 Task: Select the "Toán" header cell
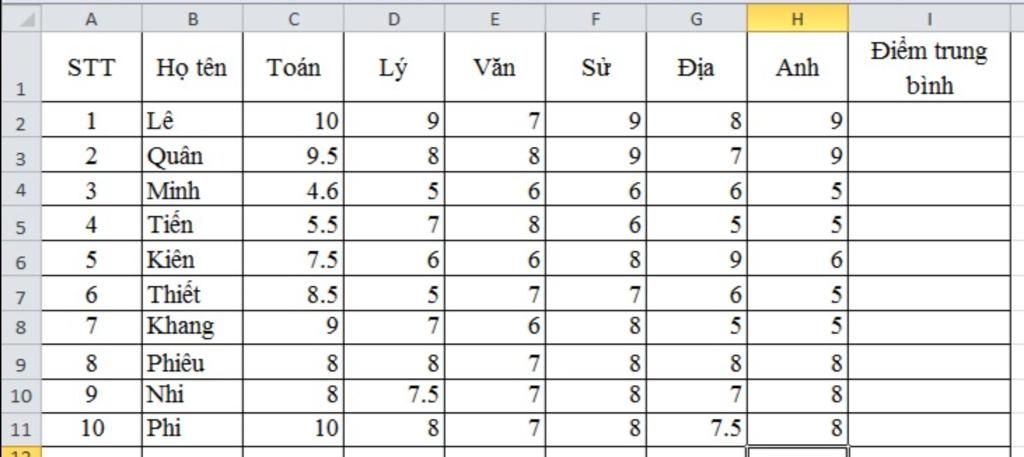pyautogui.click(x=294, y=68)
